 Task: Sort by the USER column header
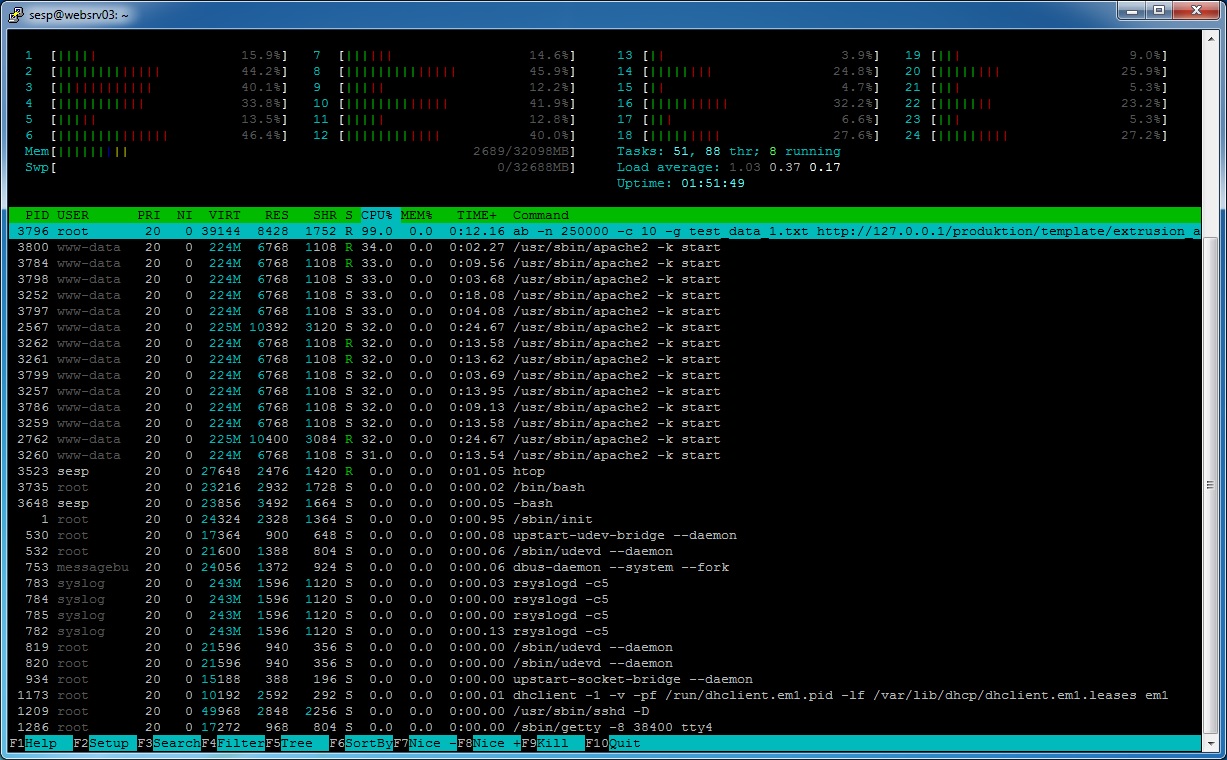[x=73, y=215]
